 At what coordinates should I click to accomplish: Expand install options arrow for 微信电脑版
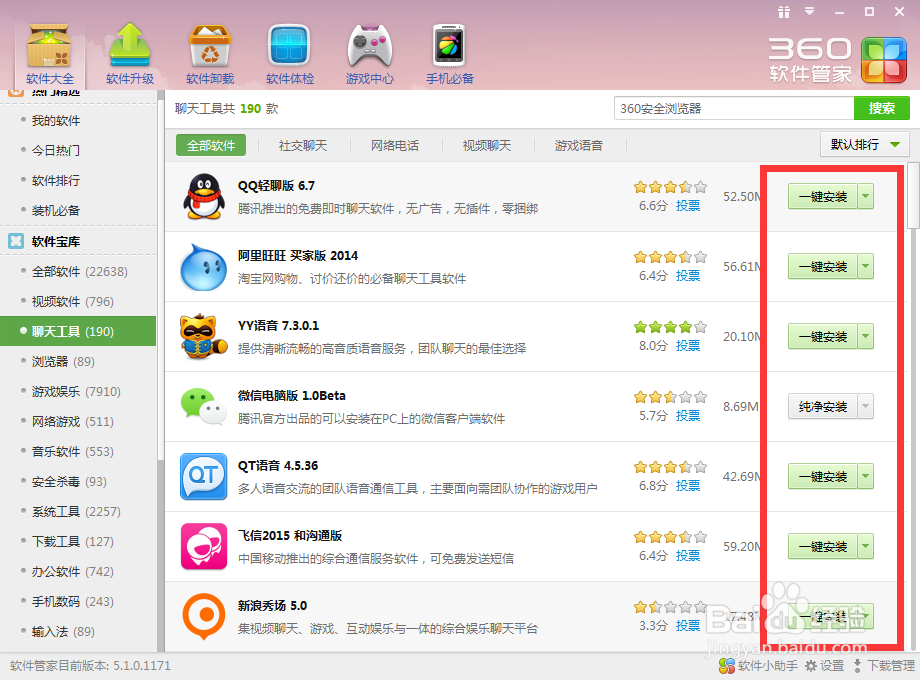tap(865, 406)
